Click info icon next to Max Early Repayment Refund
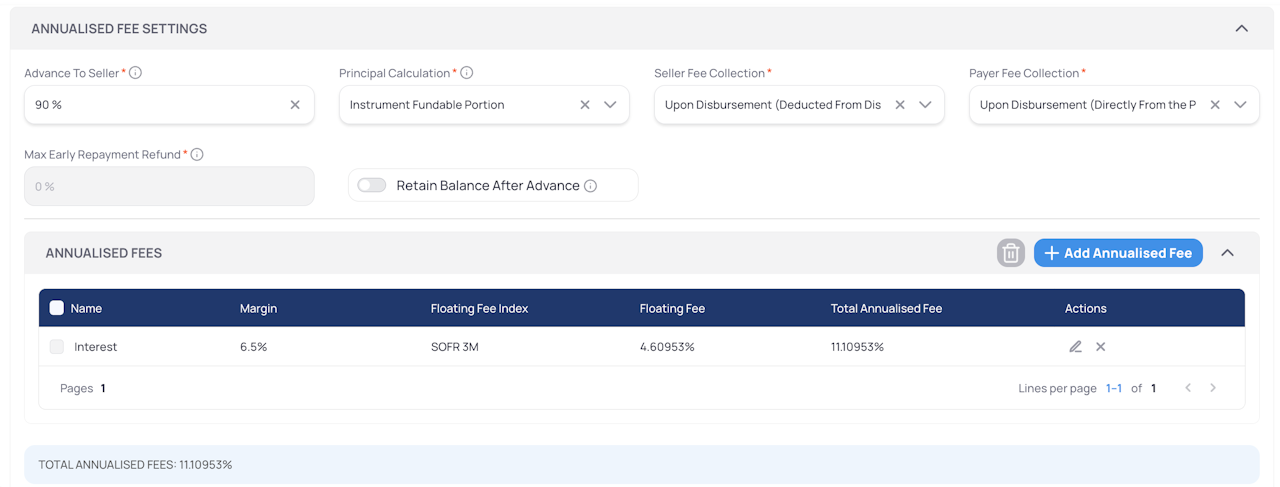The image size is (1280, 487). [197, 155]
